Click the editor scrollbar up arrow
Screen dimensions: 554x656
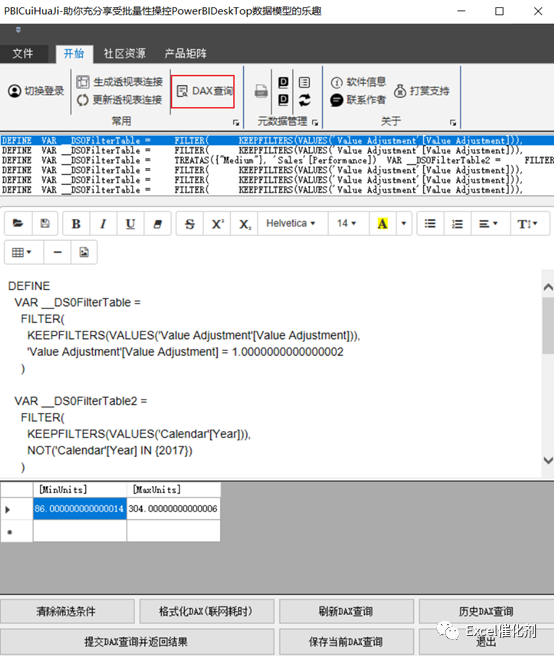548,287
